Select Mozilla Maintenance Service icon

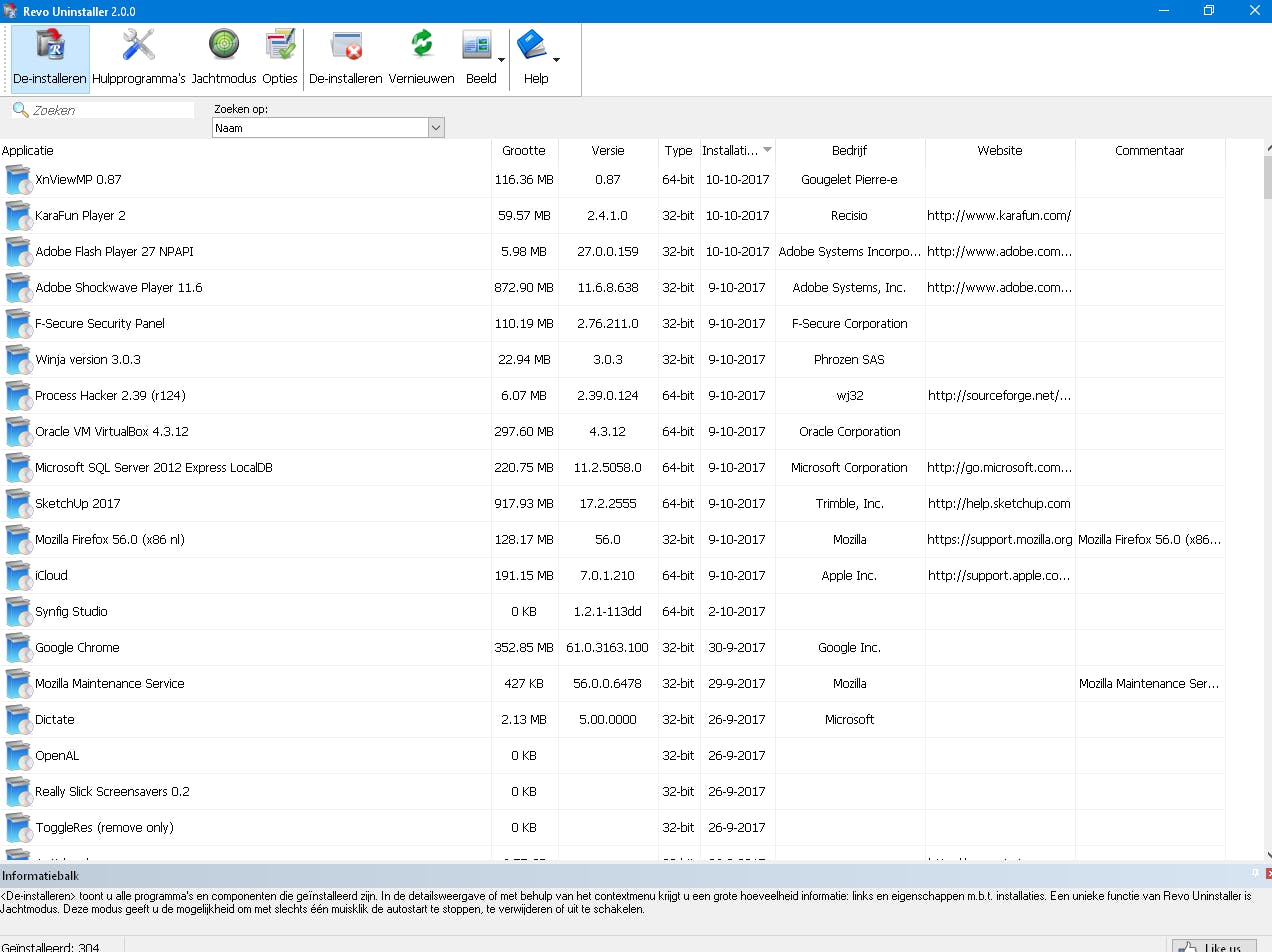[x=18, y=684]
